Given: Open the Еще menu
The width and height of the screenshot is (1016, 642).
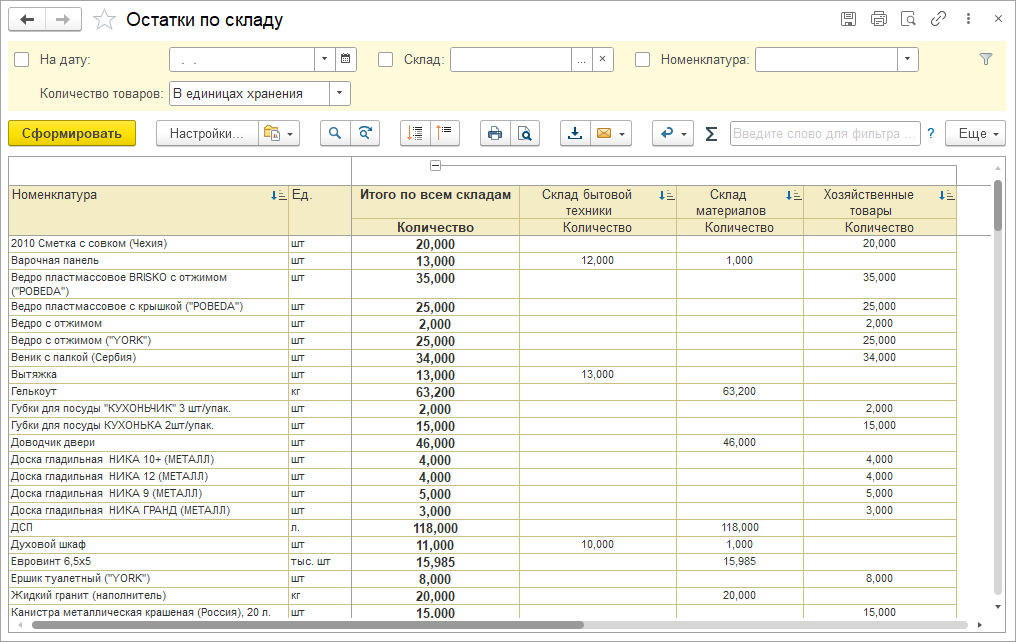Looking at the screenshot, I should pos(974,134).
